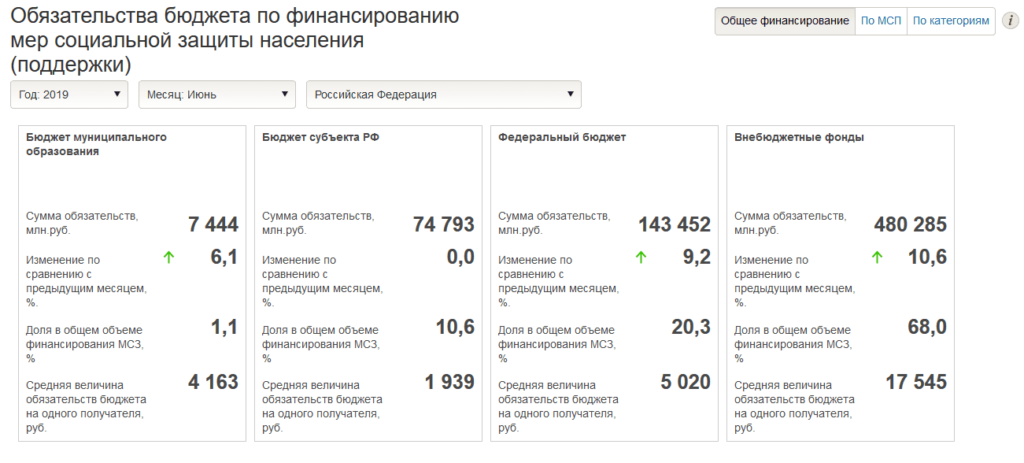Click the 480 285 extra-budgetary funds value
Viewport: 1024px width, 463px height.
coord(910,224)
